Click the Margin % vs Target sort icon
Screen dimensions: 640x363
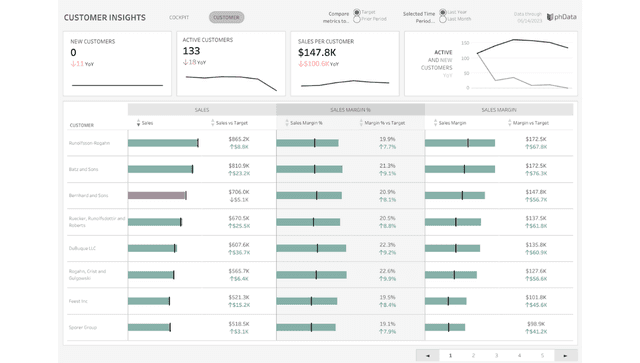tap(361, 123)
